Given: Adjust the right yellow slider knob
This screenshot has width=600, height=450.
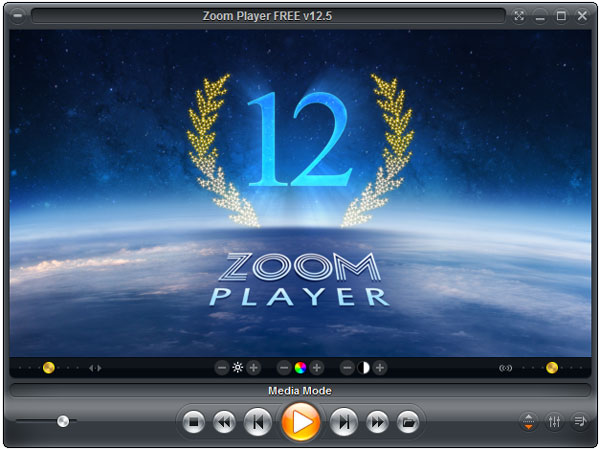Looking at the screenshot, I should [552, 368].
